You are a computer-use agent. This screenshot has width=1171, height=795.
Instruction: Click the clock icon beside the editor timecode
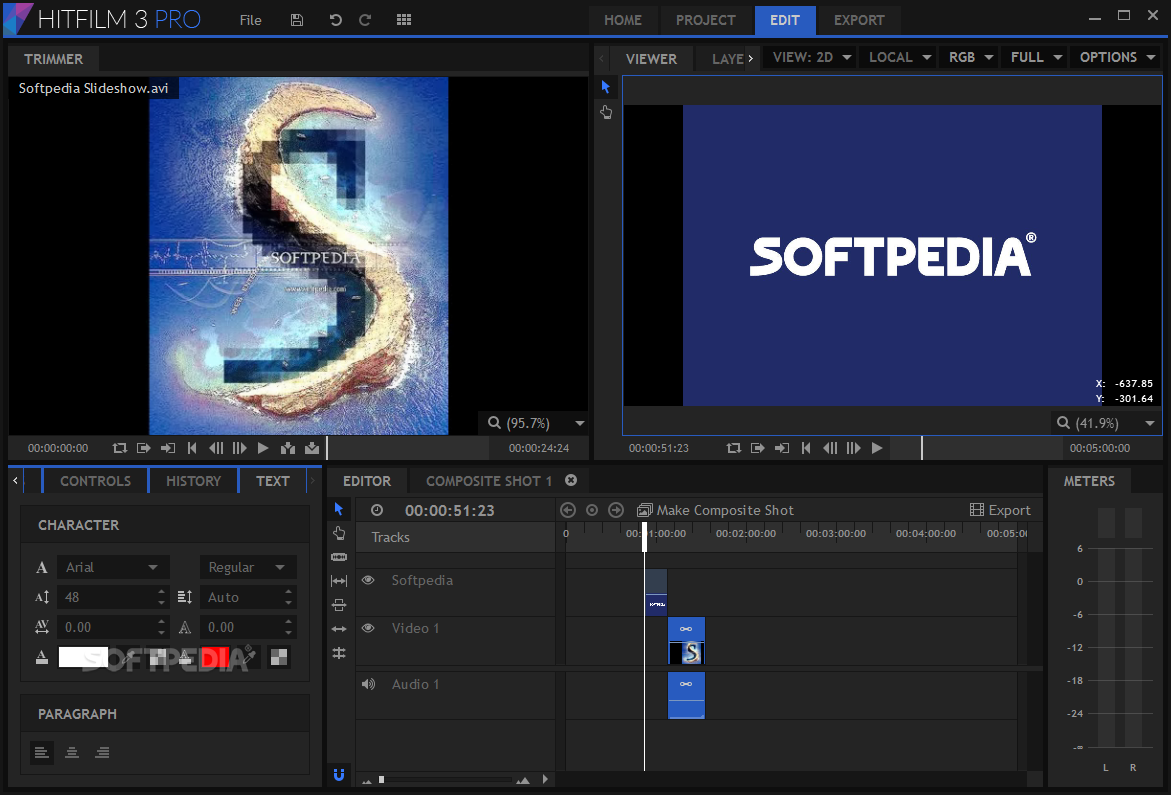[377, 510]
